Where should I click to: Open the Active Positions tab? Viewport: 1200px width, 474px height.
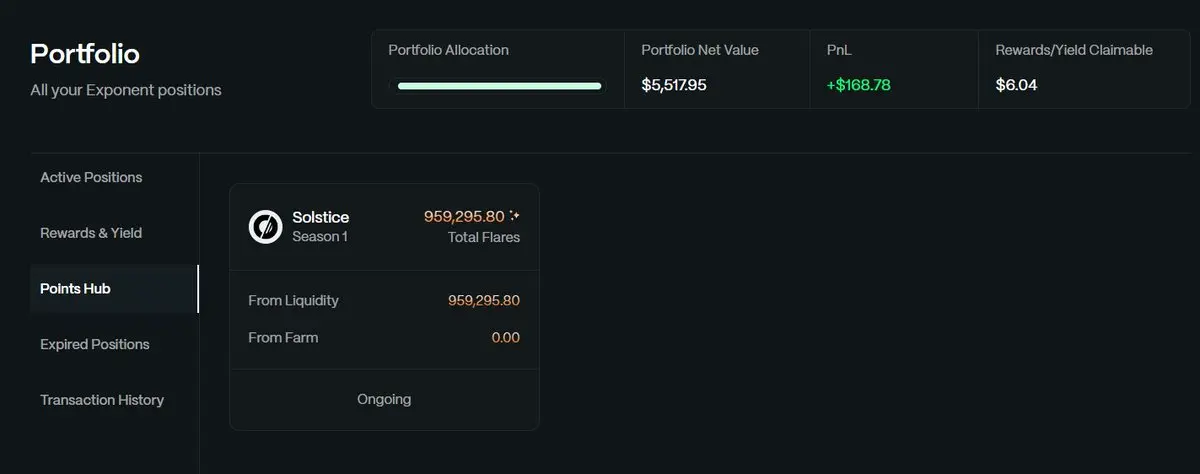[x=91, y=177]
